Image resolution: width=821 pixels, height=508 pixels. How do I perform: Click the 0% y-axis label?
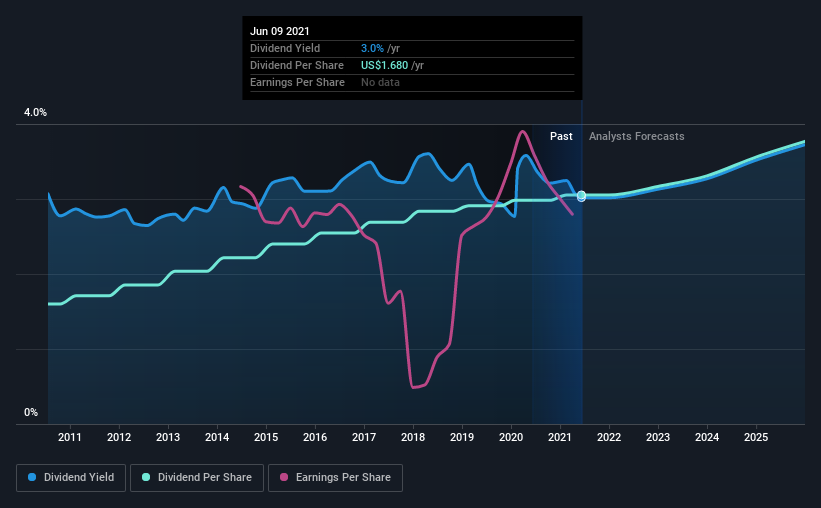[31, 413]
